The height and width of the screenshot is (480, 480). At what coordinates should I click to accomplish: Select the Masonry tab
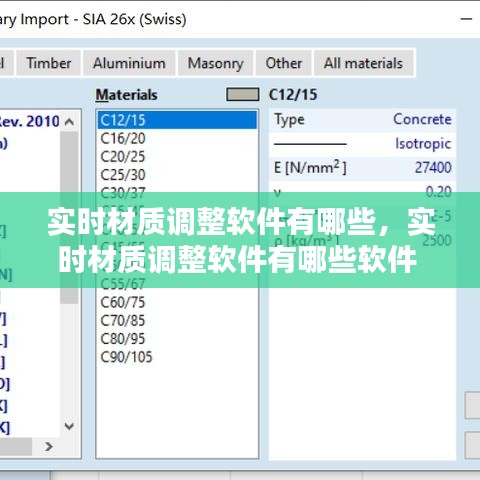216,63
